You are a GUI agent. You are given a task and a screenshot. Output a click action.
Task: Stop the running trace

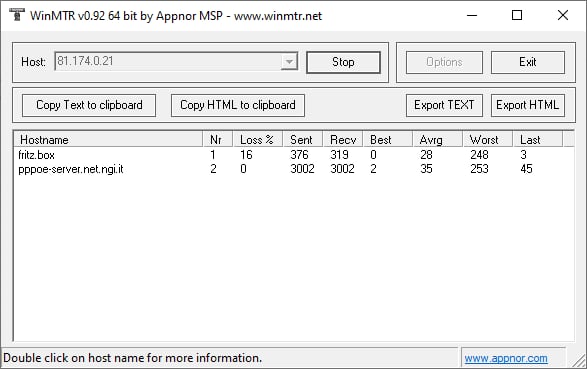(343, 62)
